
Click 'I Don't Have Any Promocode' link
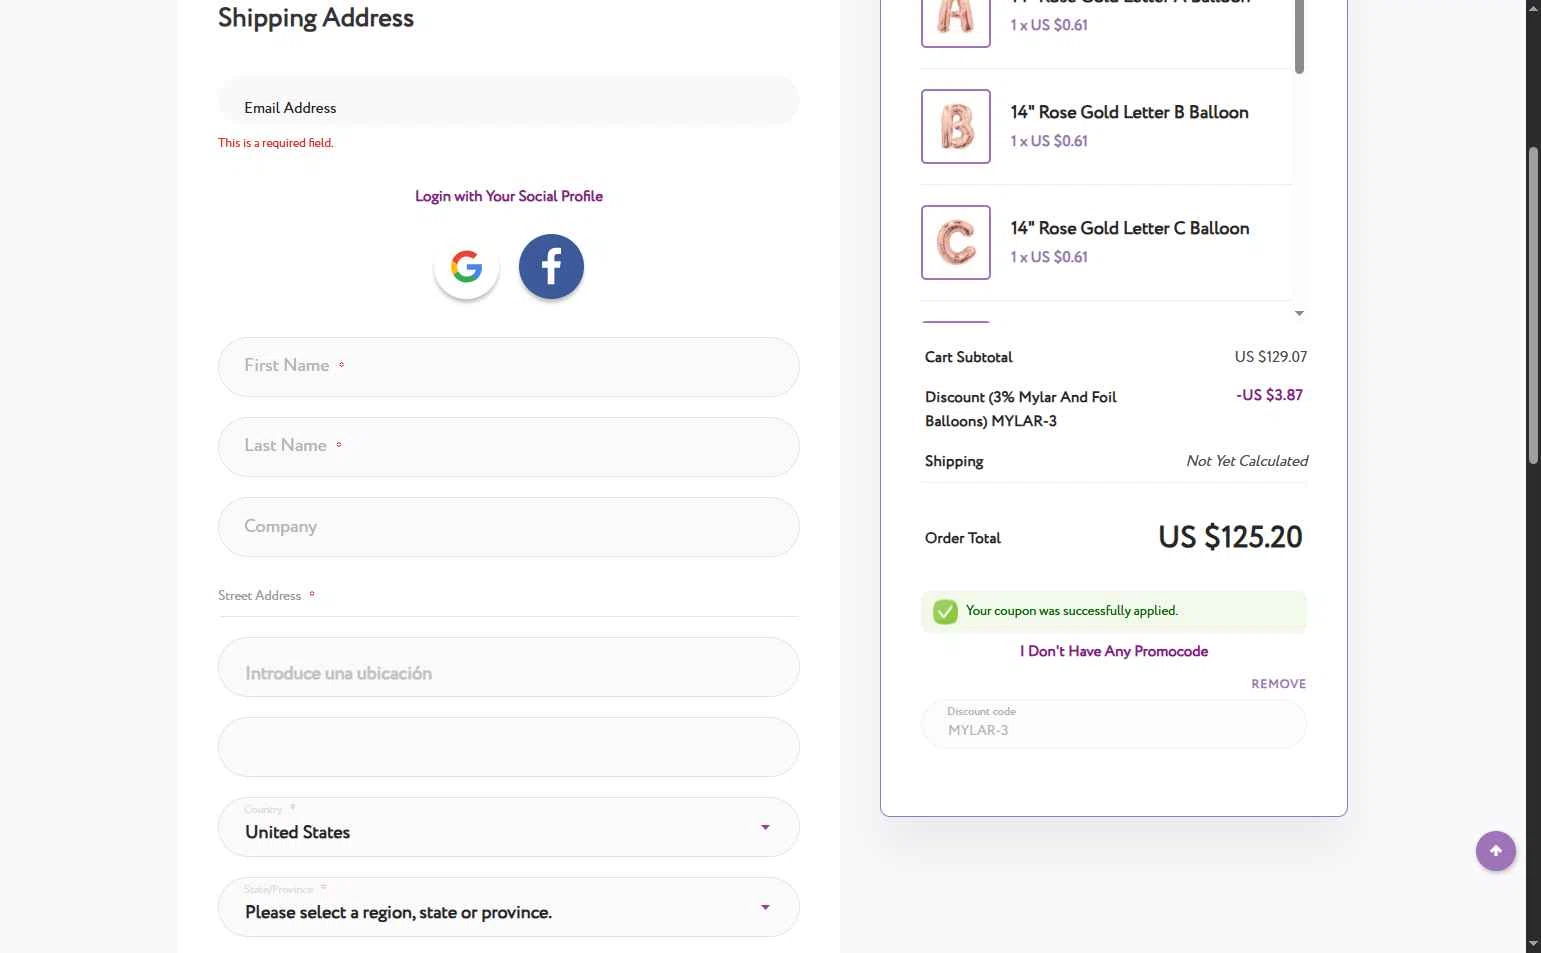coord(1113,651)
